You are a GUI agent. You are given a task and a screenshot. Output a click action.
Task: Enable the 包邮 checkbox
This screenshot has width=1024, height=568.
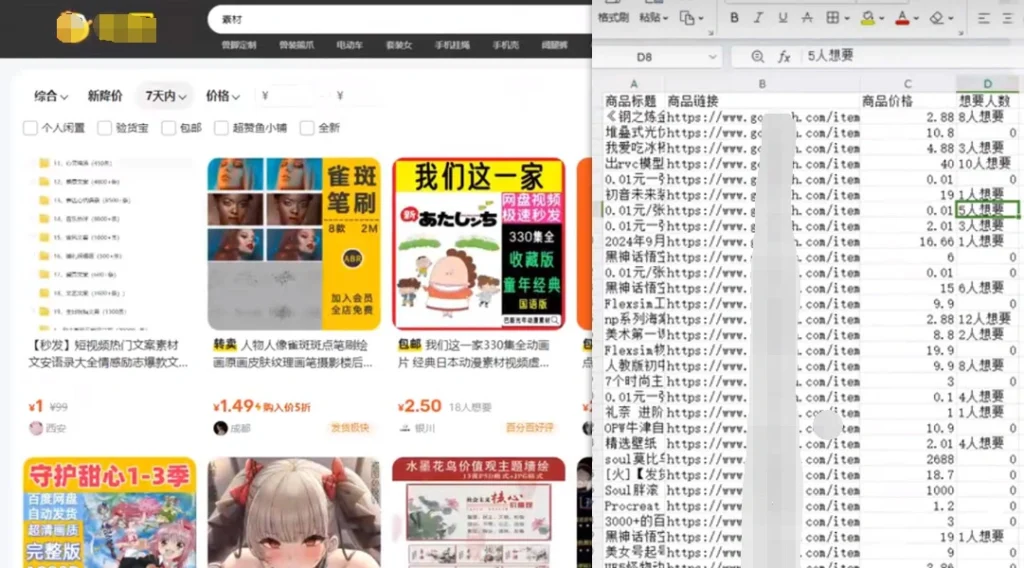pyautogui.click(x=168, y=128)
